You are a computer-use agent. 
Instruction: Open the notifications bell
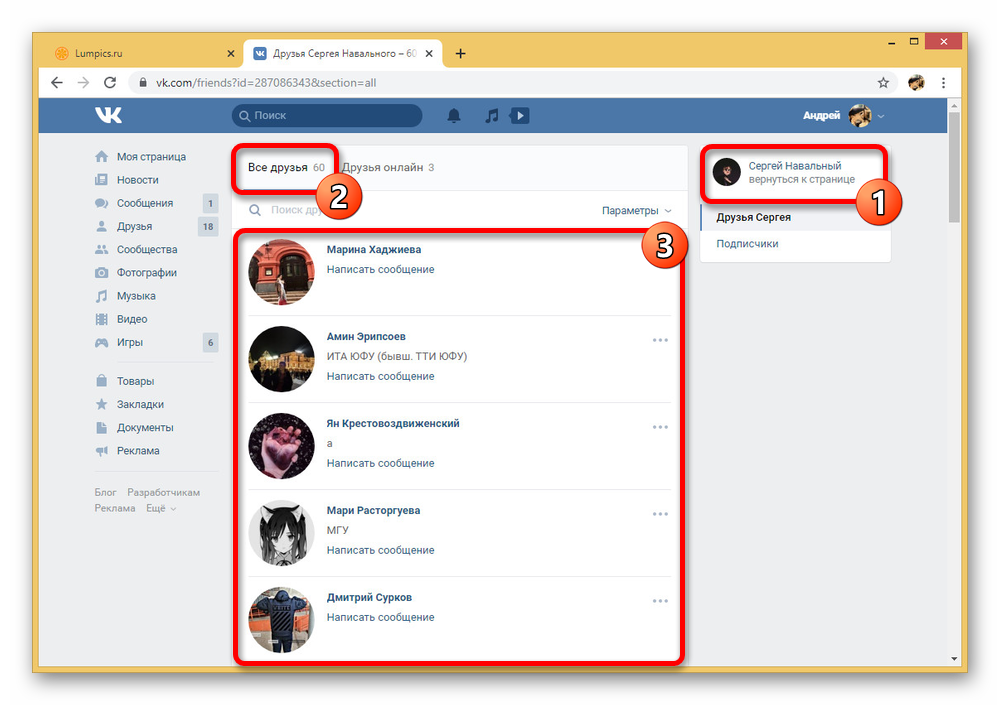tap(453, 115)
